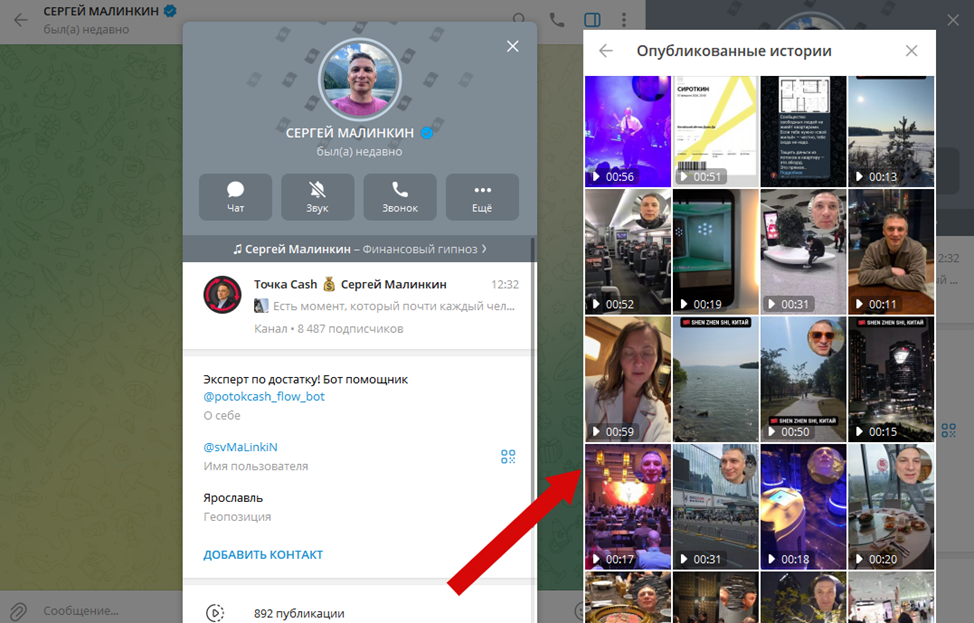Copy the @svMaLinkiN username

pos(240,447)
